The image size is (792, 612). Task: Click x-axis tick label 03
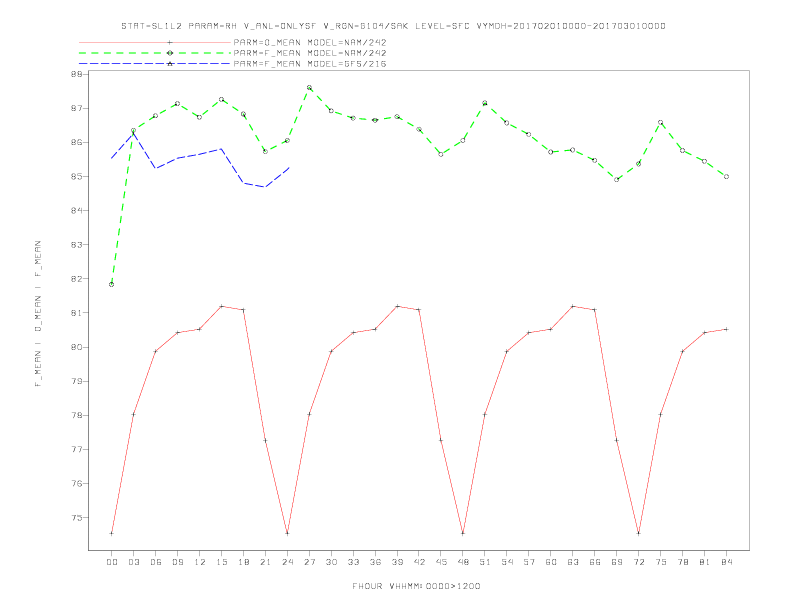pos(134,562)
